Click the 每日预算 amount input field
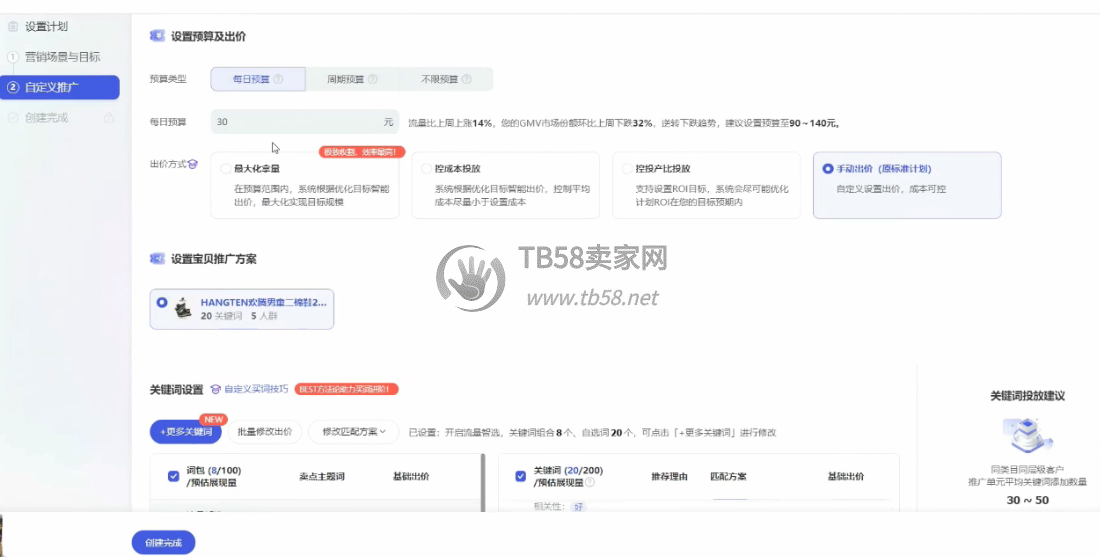Screen dimensions: 1100x557 pyautogui.click(x=298, y=122)
